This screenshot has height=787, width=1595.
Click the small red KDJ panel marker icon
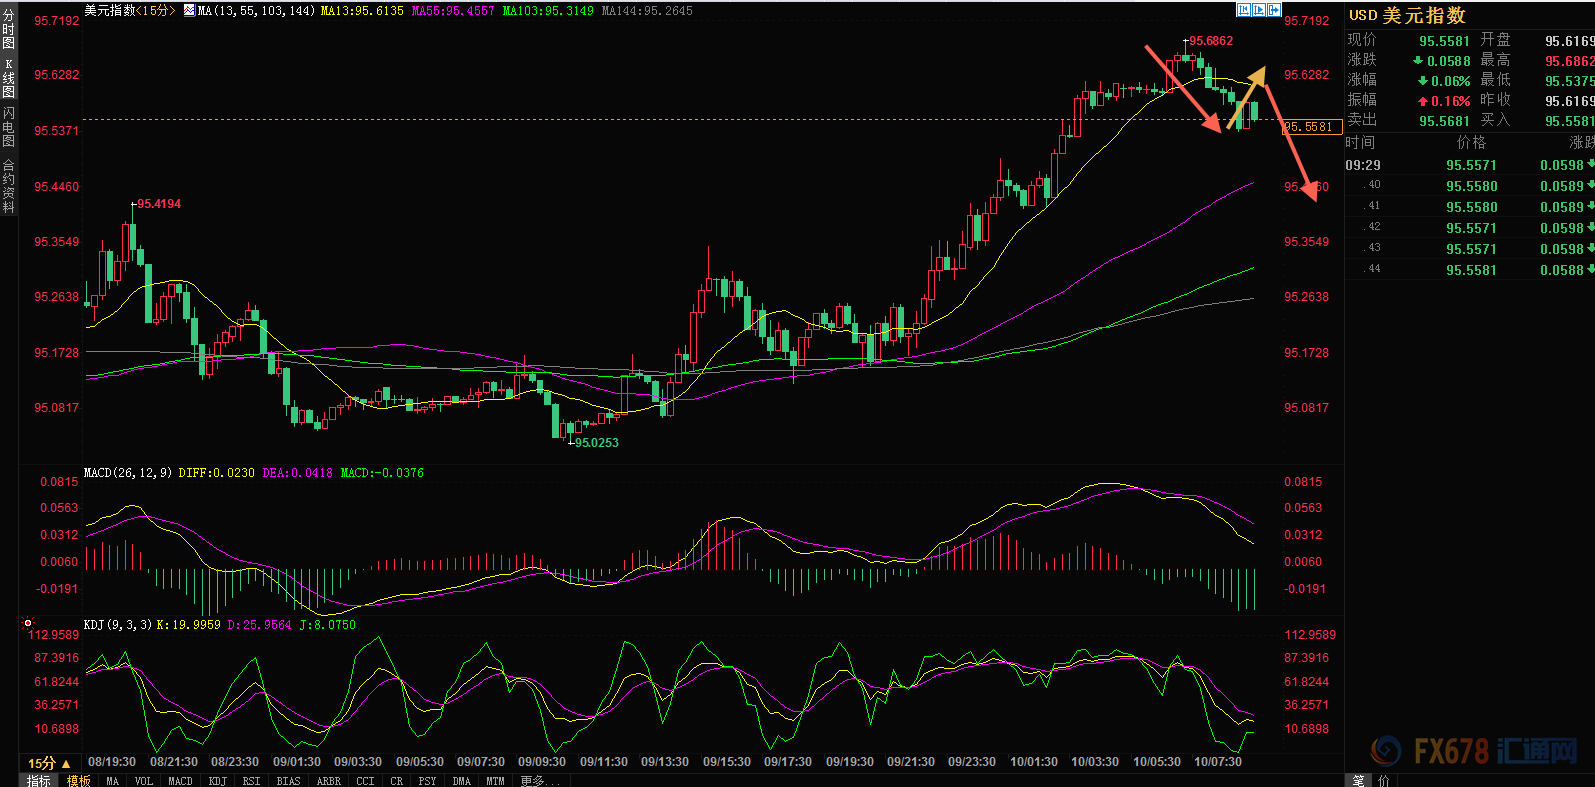[x=28, y=623]
